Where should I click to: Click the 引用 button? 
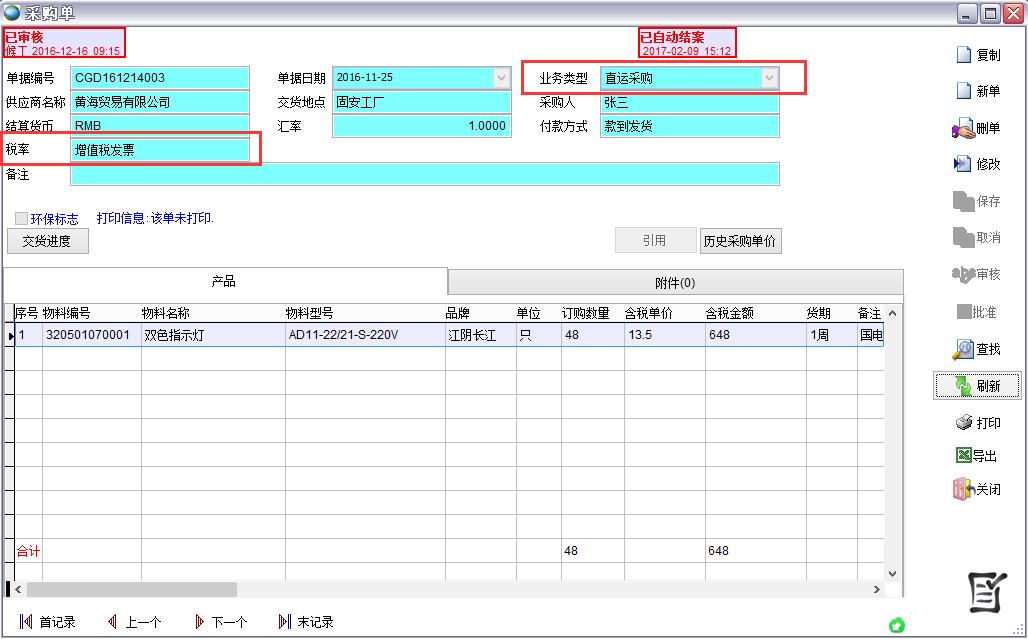point(655,240)
